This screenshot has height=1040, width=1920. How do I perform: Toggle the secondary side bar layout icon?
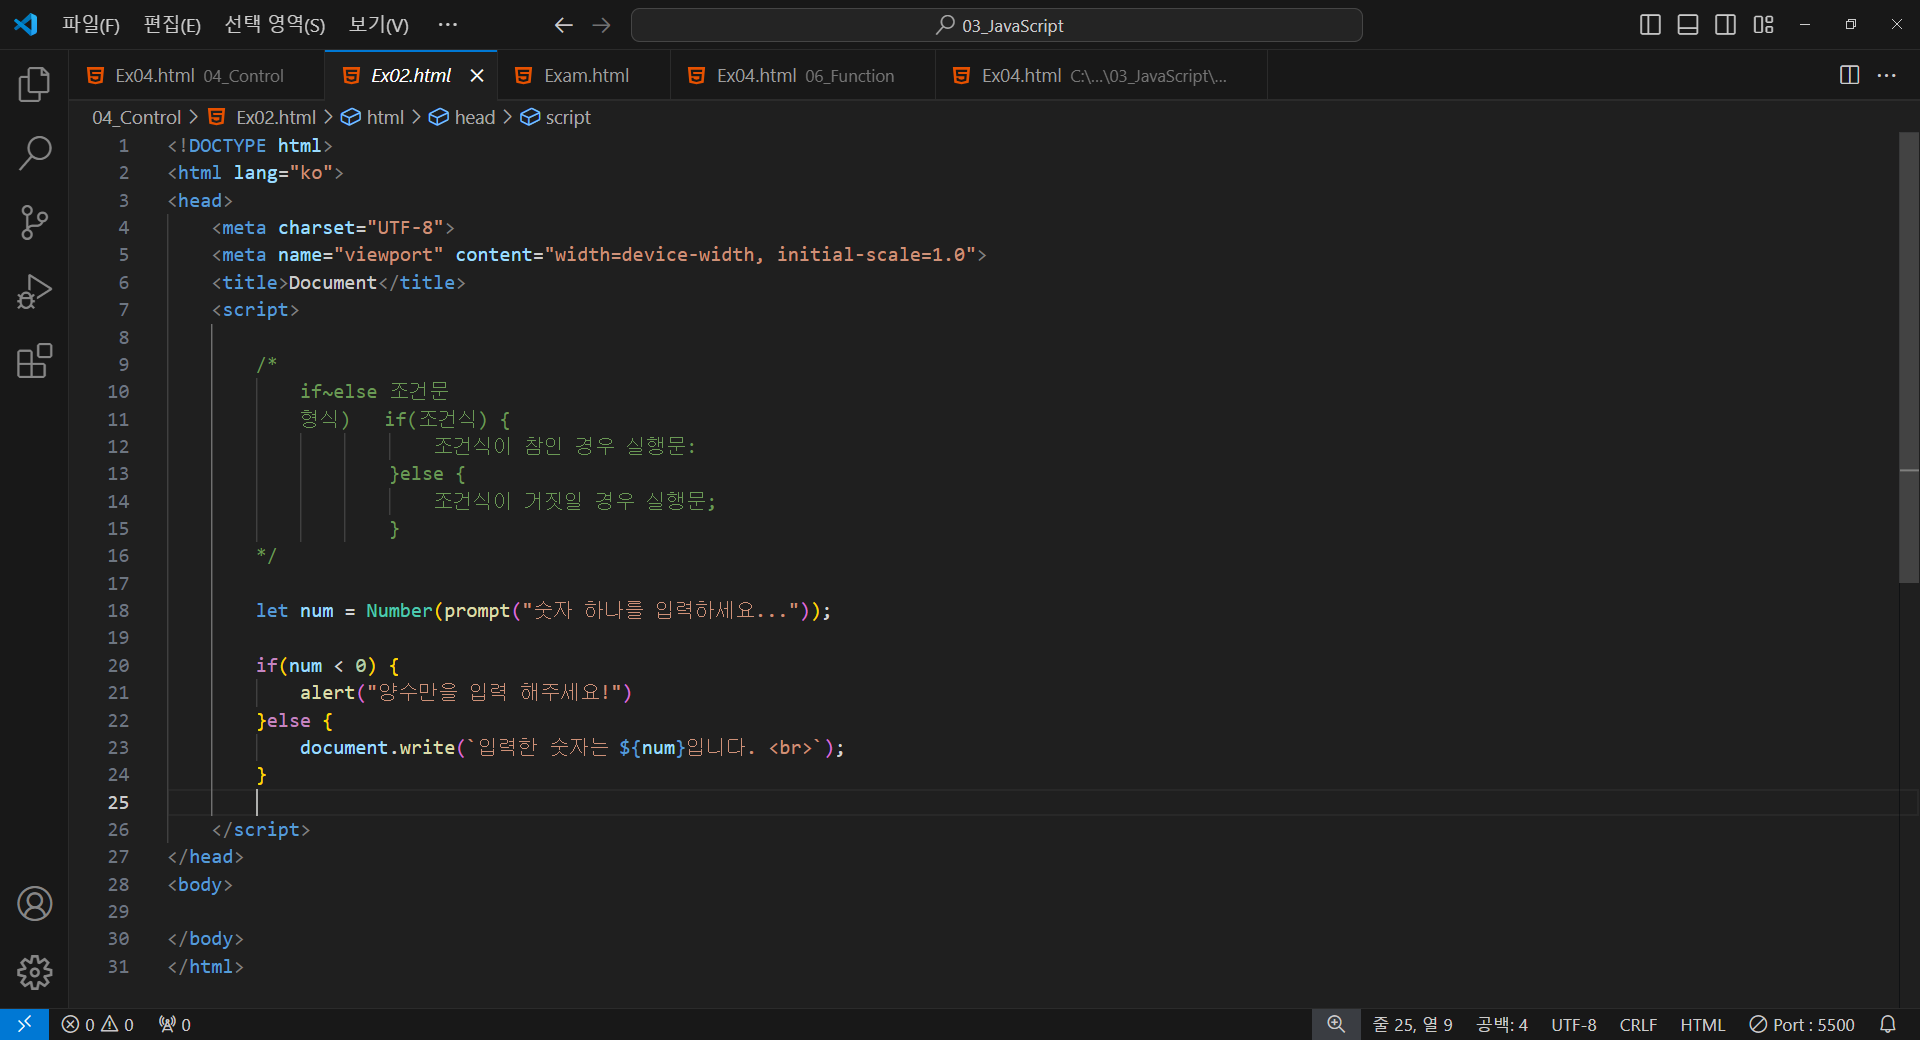[x=1725, y=25]
